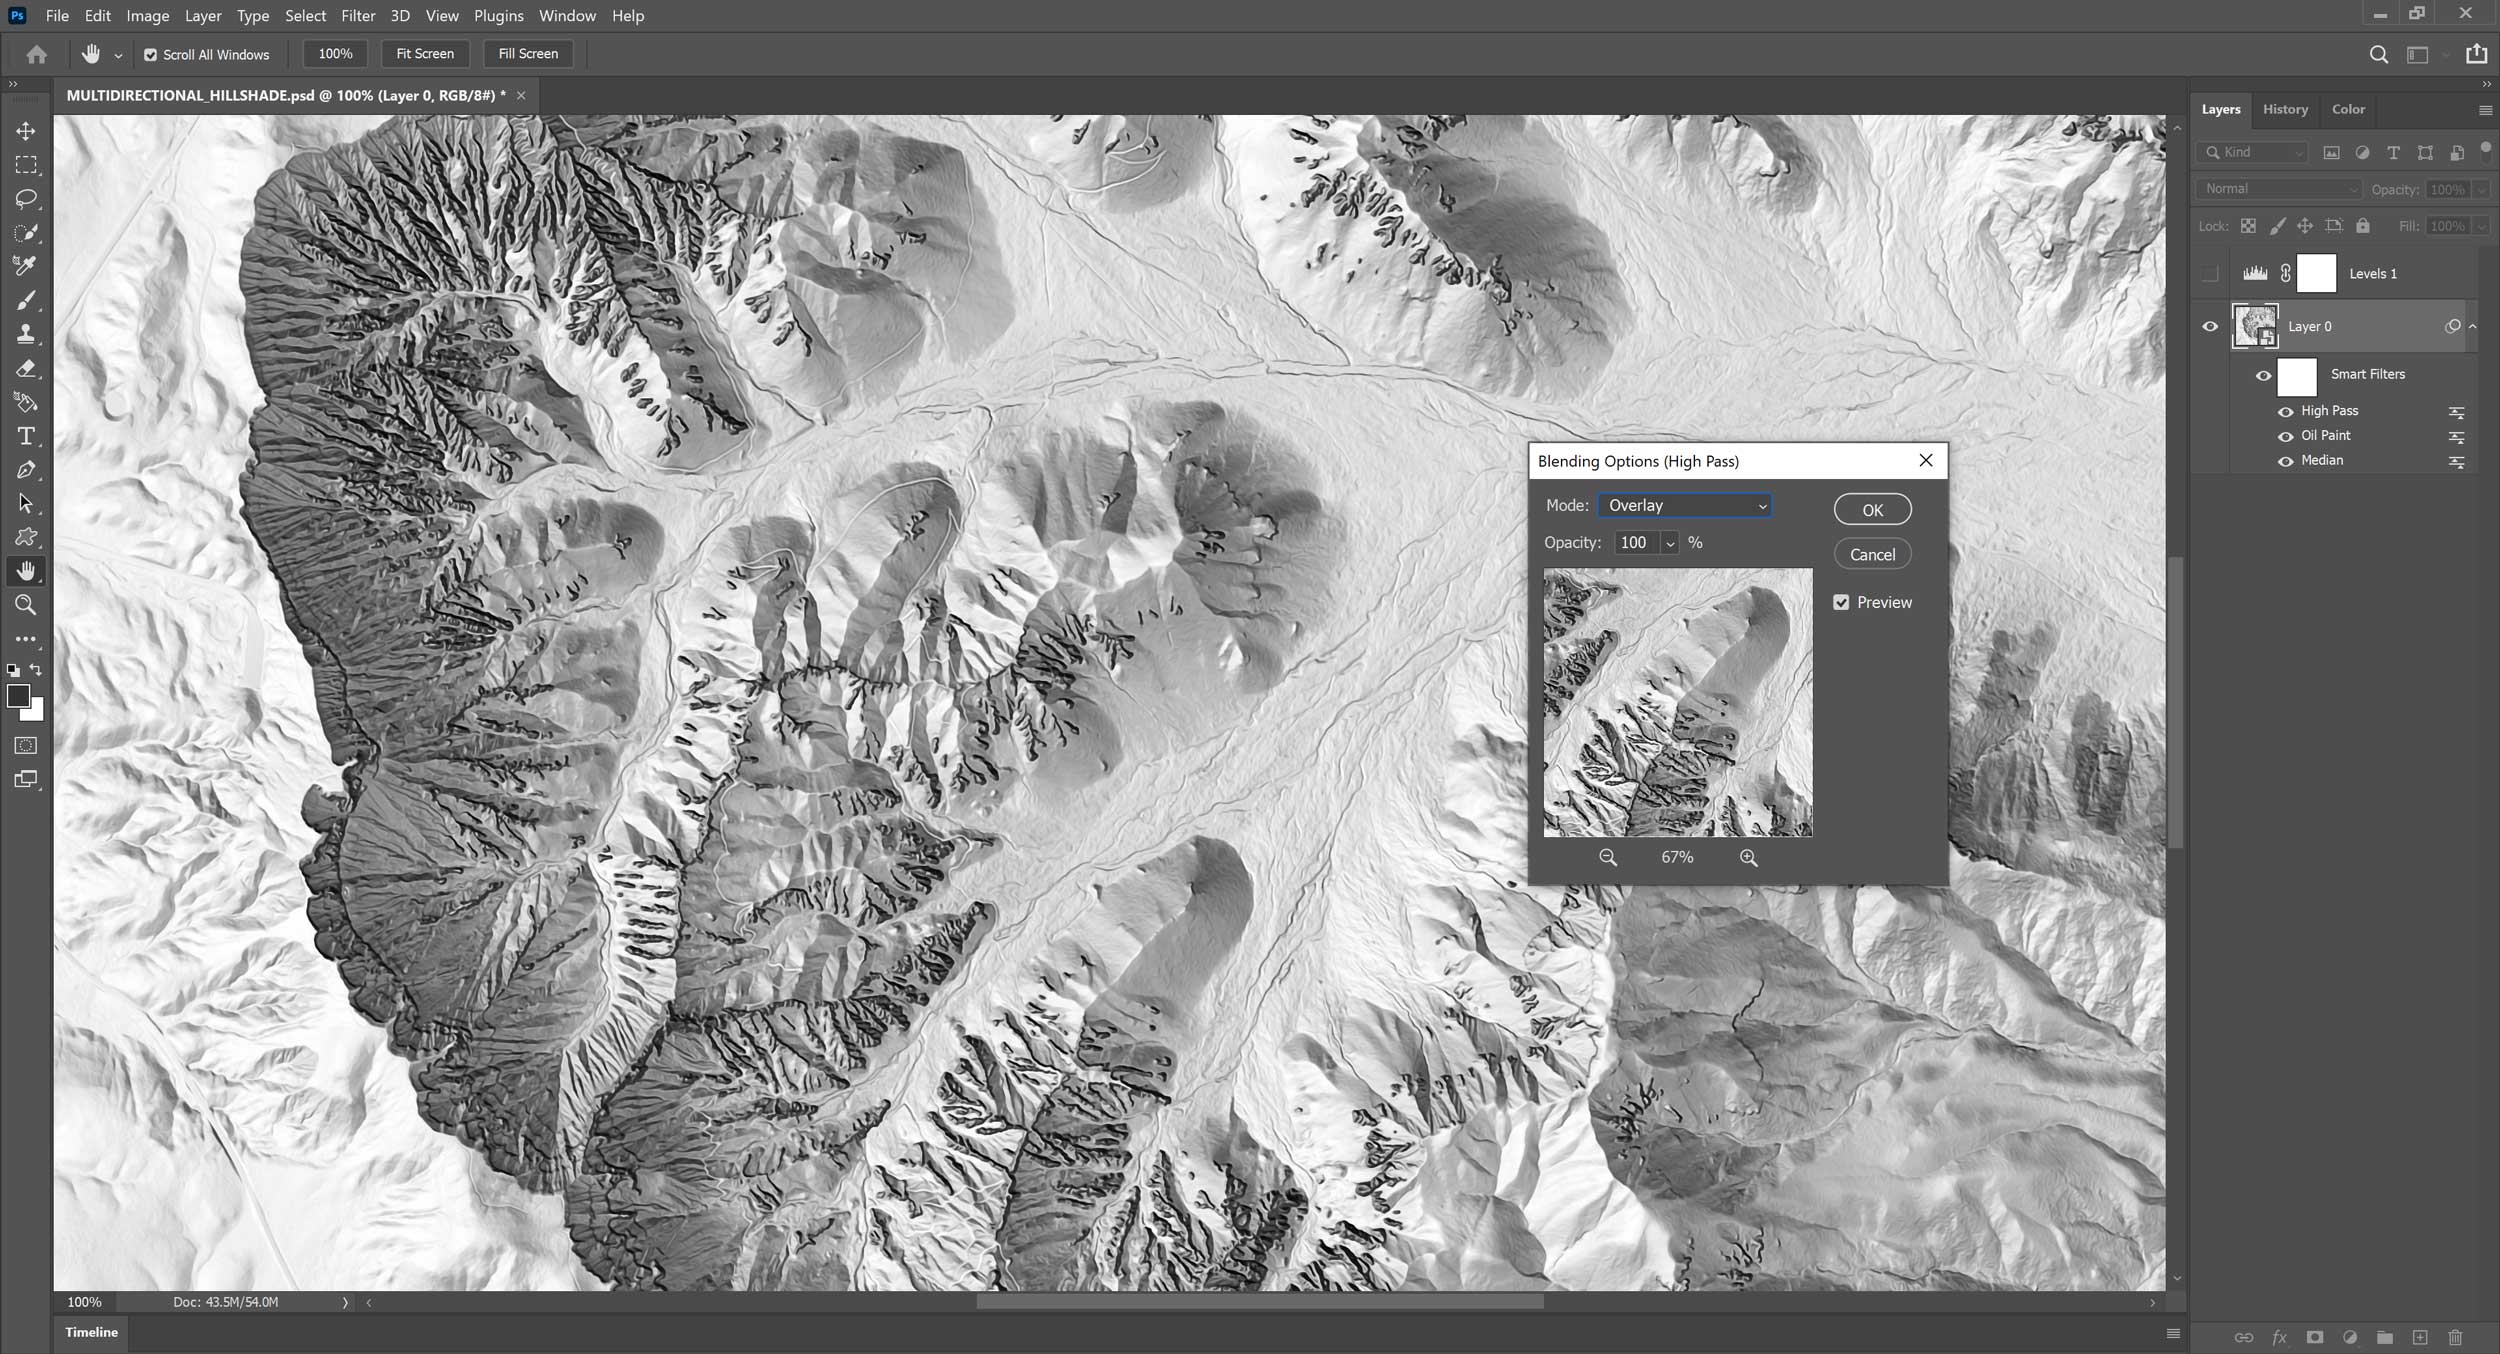This screenshot has height=1354, width=2500.
Task: Select the Zoom tool
Action: point(25,605)
